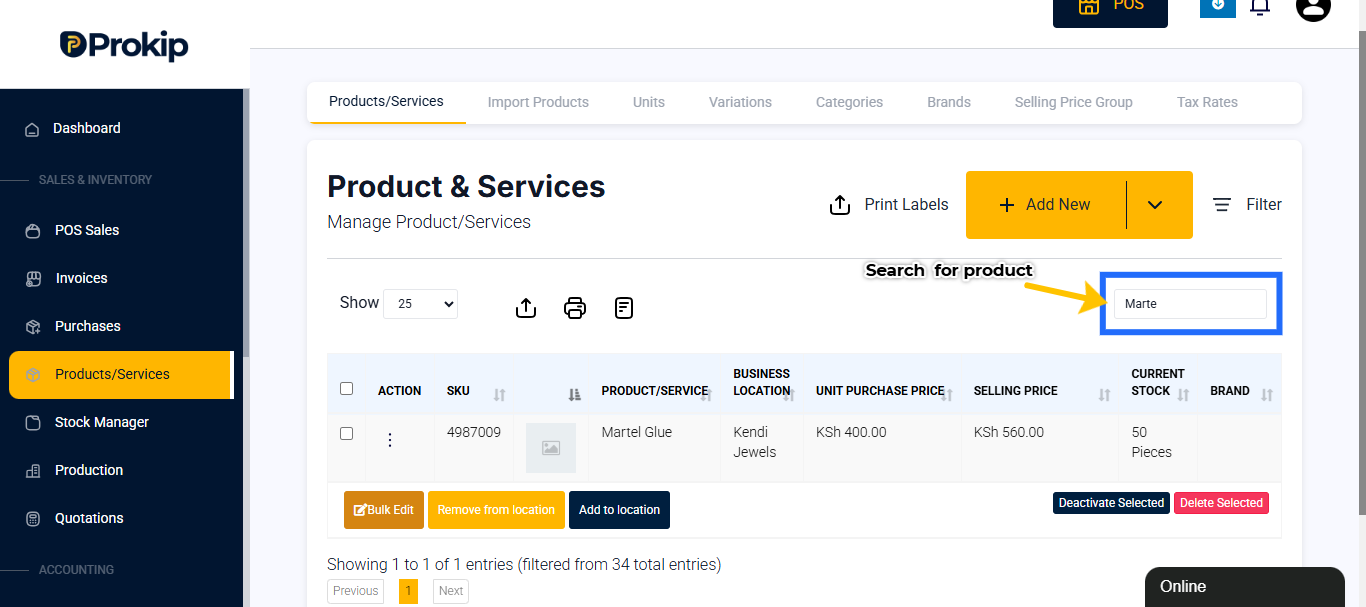Viewport: 1366px width, 607px height.
Task: Expand the Add New dropdown arrow
Action: 1155,205
